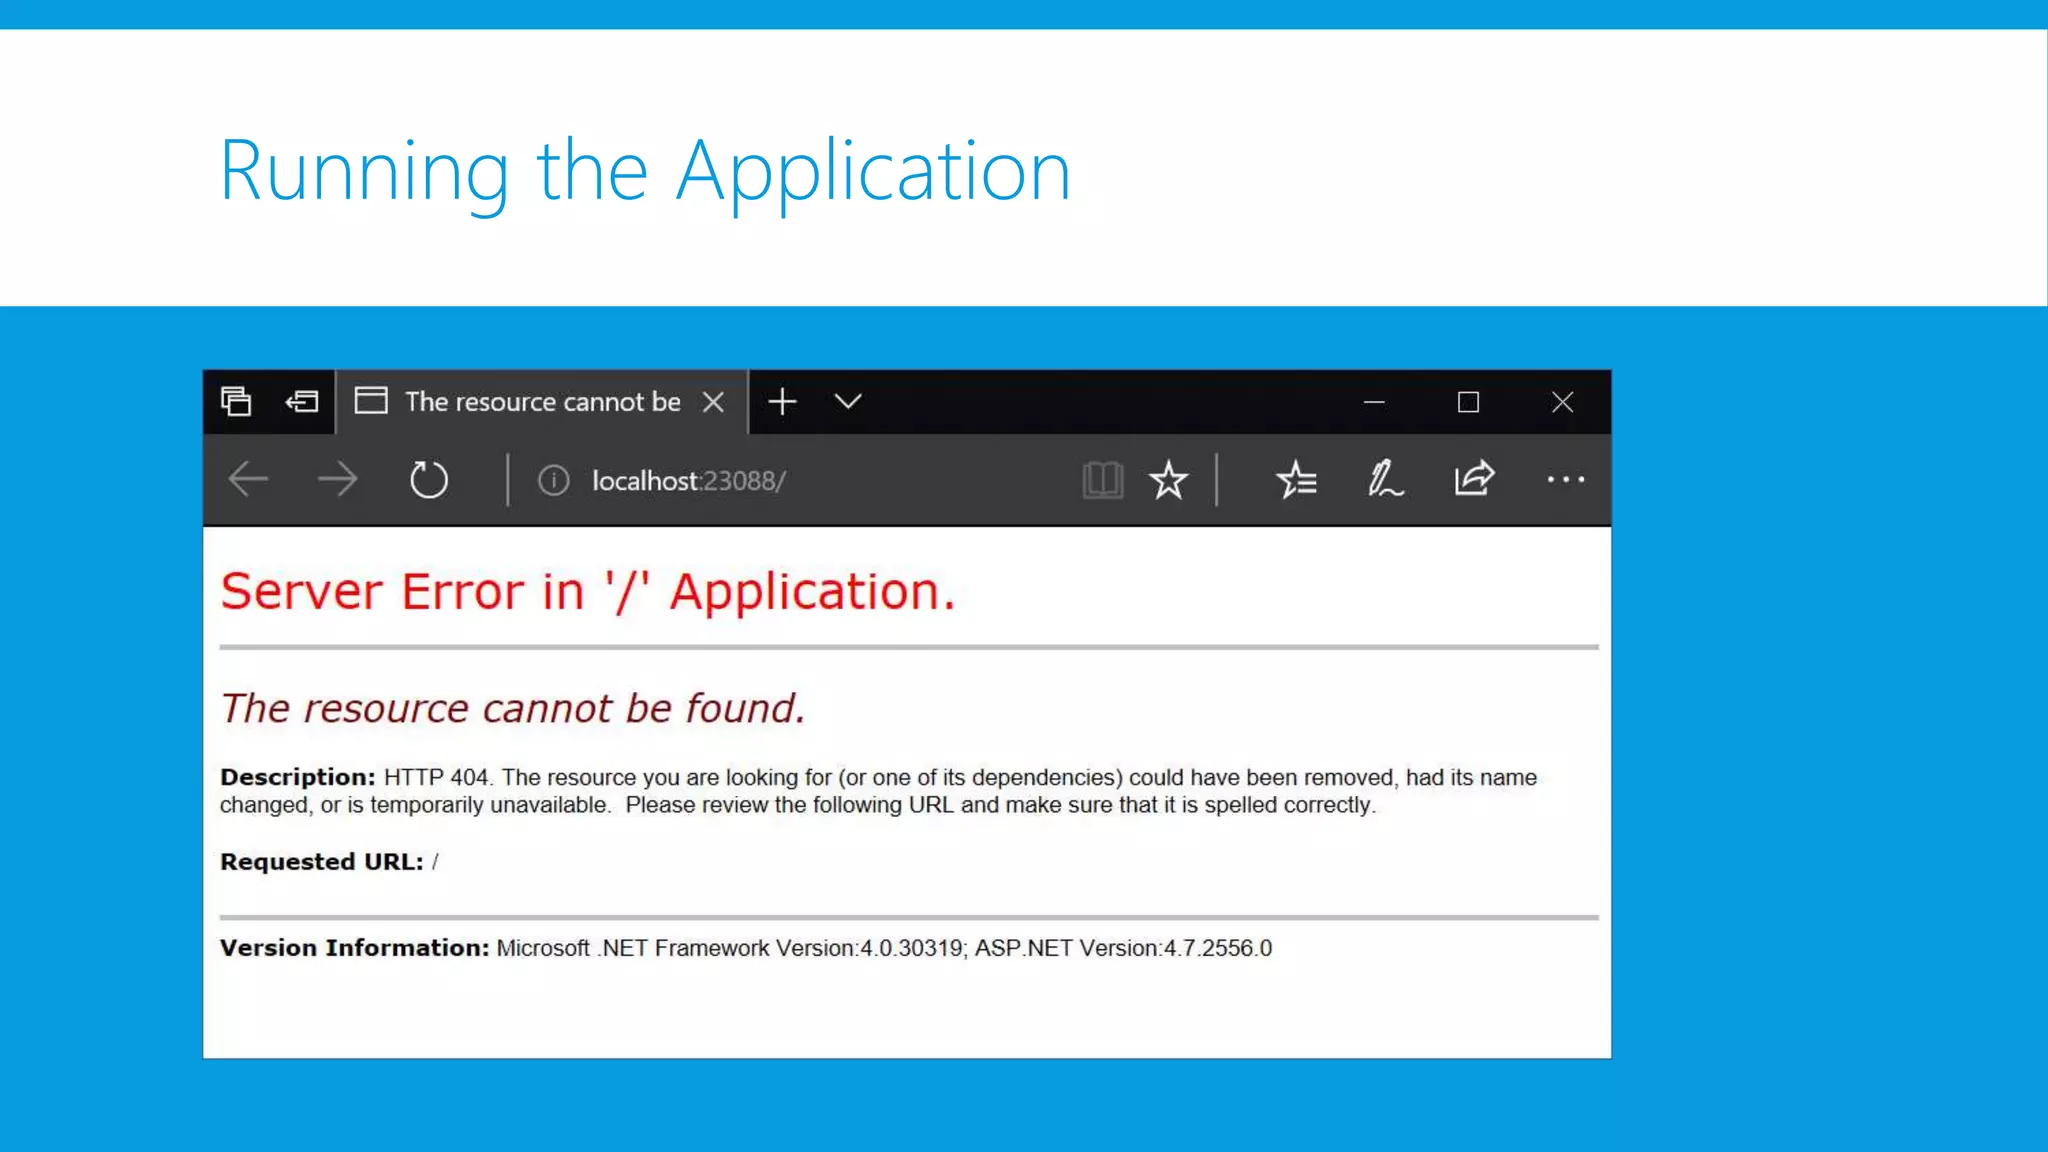This screenshot has width=2048, height=1152.
Task: Click the 'Version Information:' label
Action: [x=355, y=948]
